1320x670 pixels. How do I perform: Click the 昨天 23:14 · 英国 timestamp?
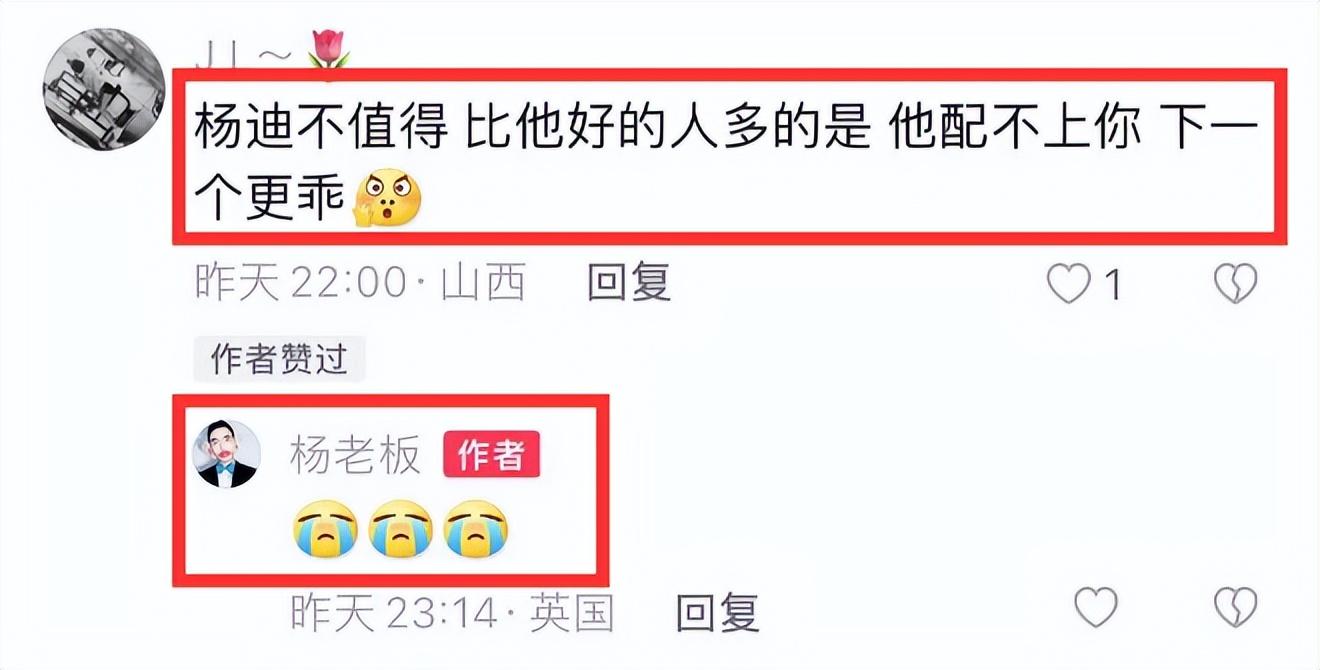[x=452, y=611]
